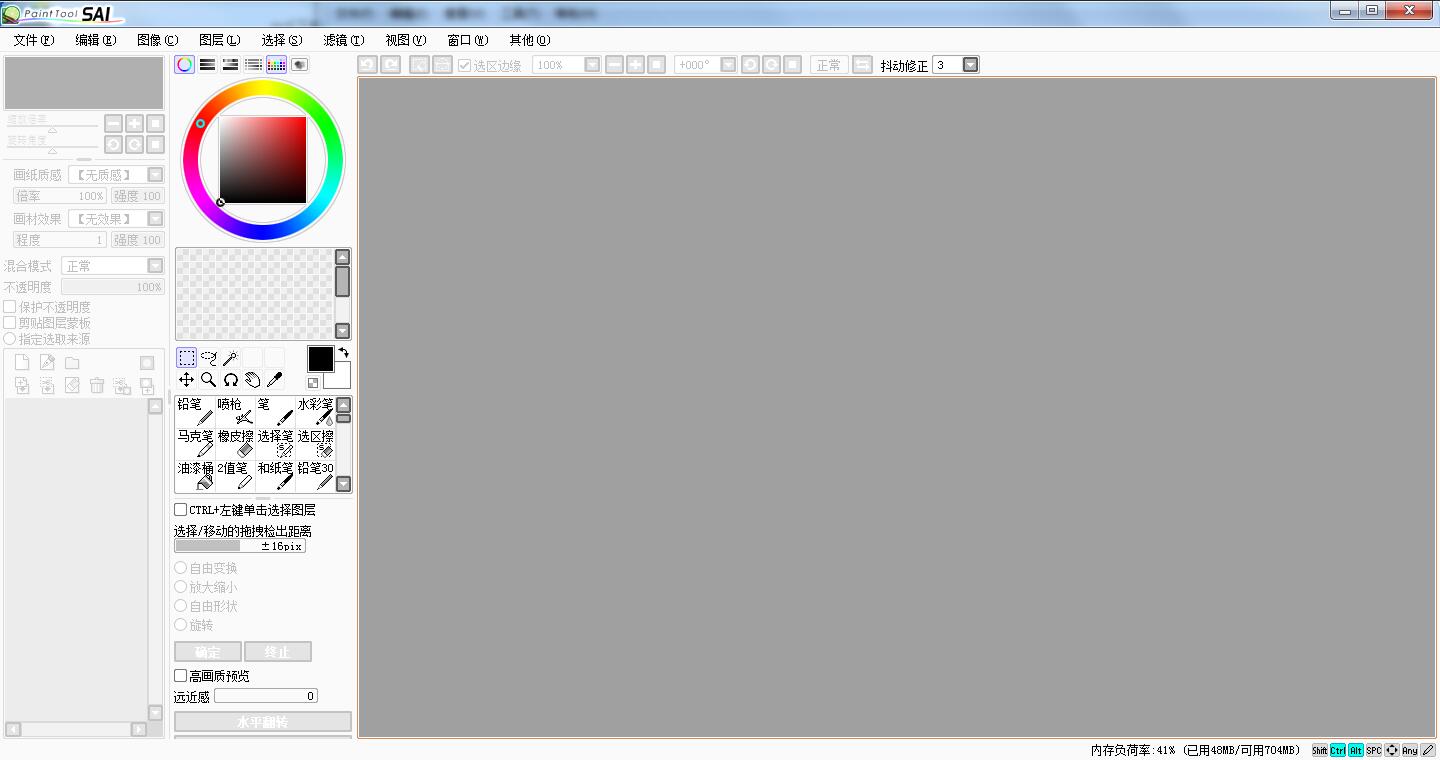Enable 高画质预览 checkbox
The height and width of the screenshot is (760, 1440).
(181, 676)
